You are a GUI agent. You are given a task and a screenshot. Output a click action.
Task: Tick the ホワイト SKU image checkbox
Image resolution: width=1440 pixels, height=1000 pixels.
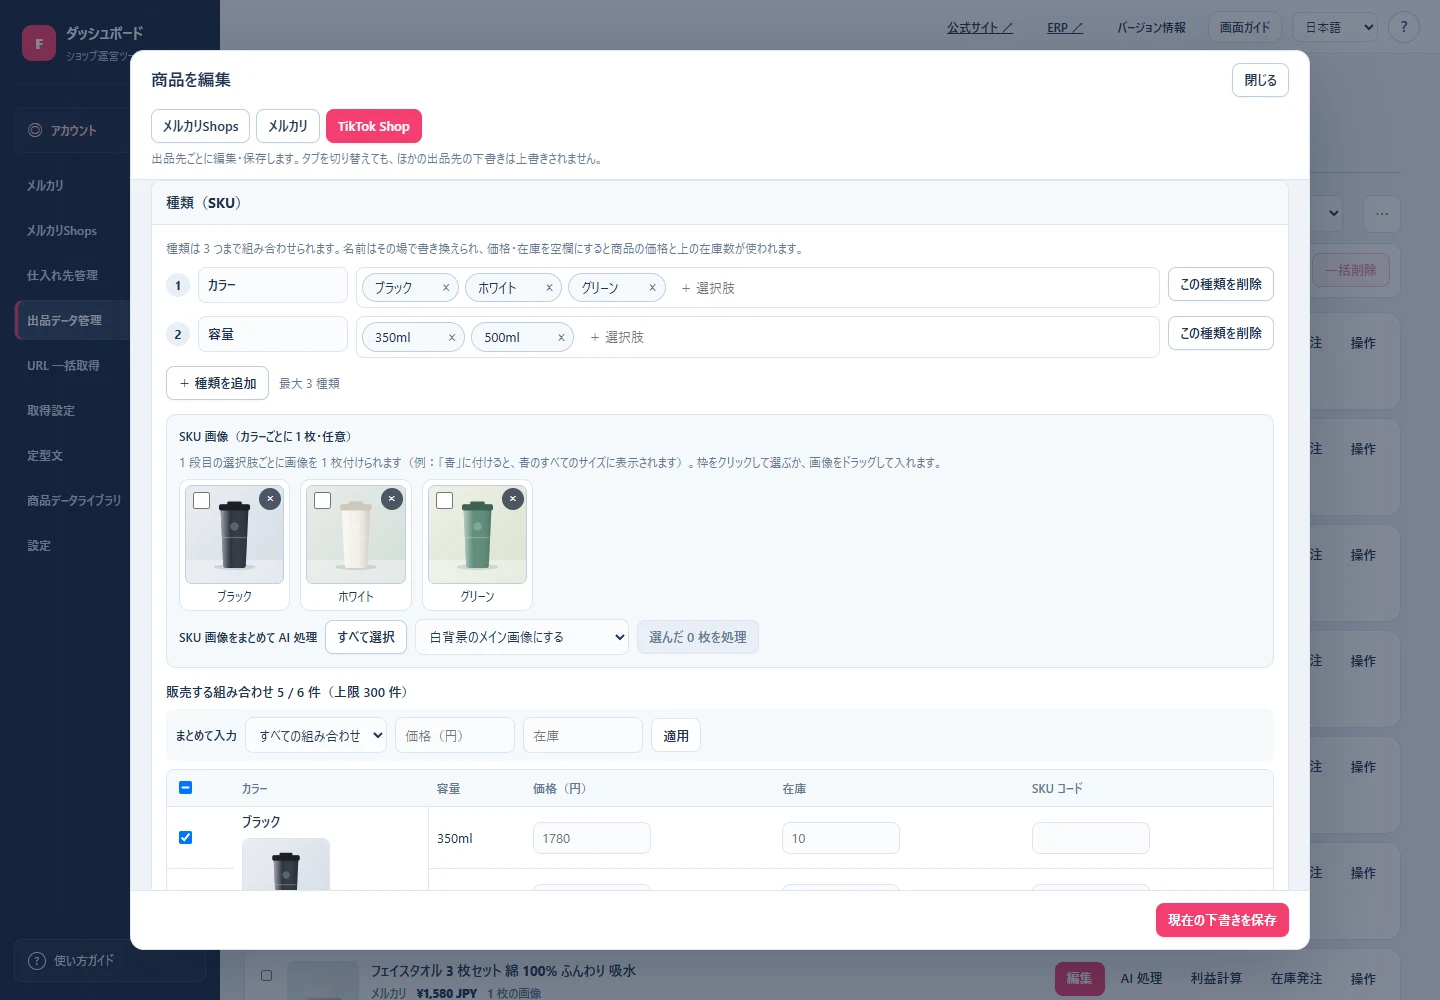click(323, 500)
